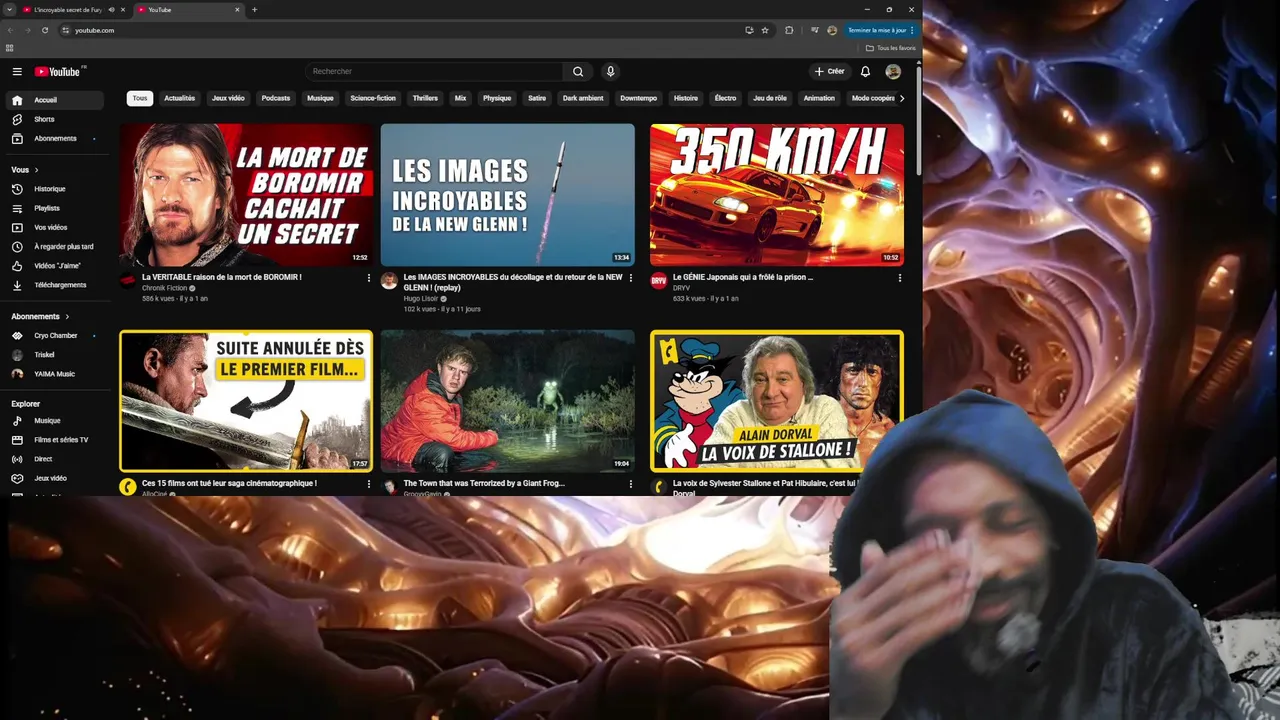
Task: Open La VERITABLE raison BOROMIR title
Action: [x=222, y=277]
